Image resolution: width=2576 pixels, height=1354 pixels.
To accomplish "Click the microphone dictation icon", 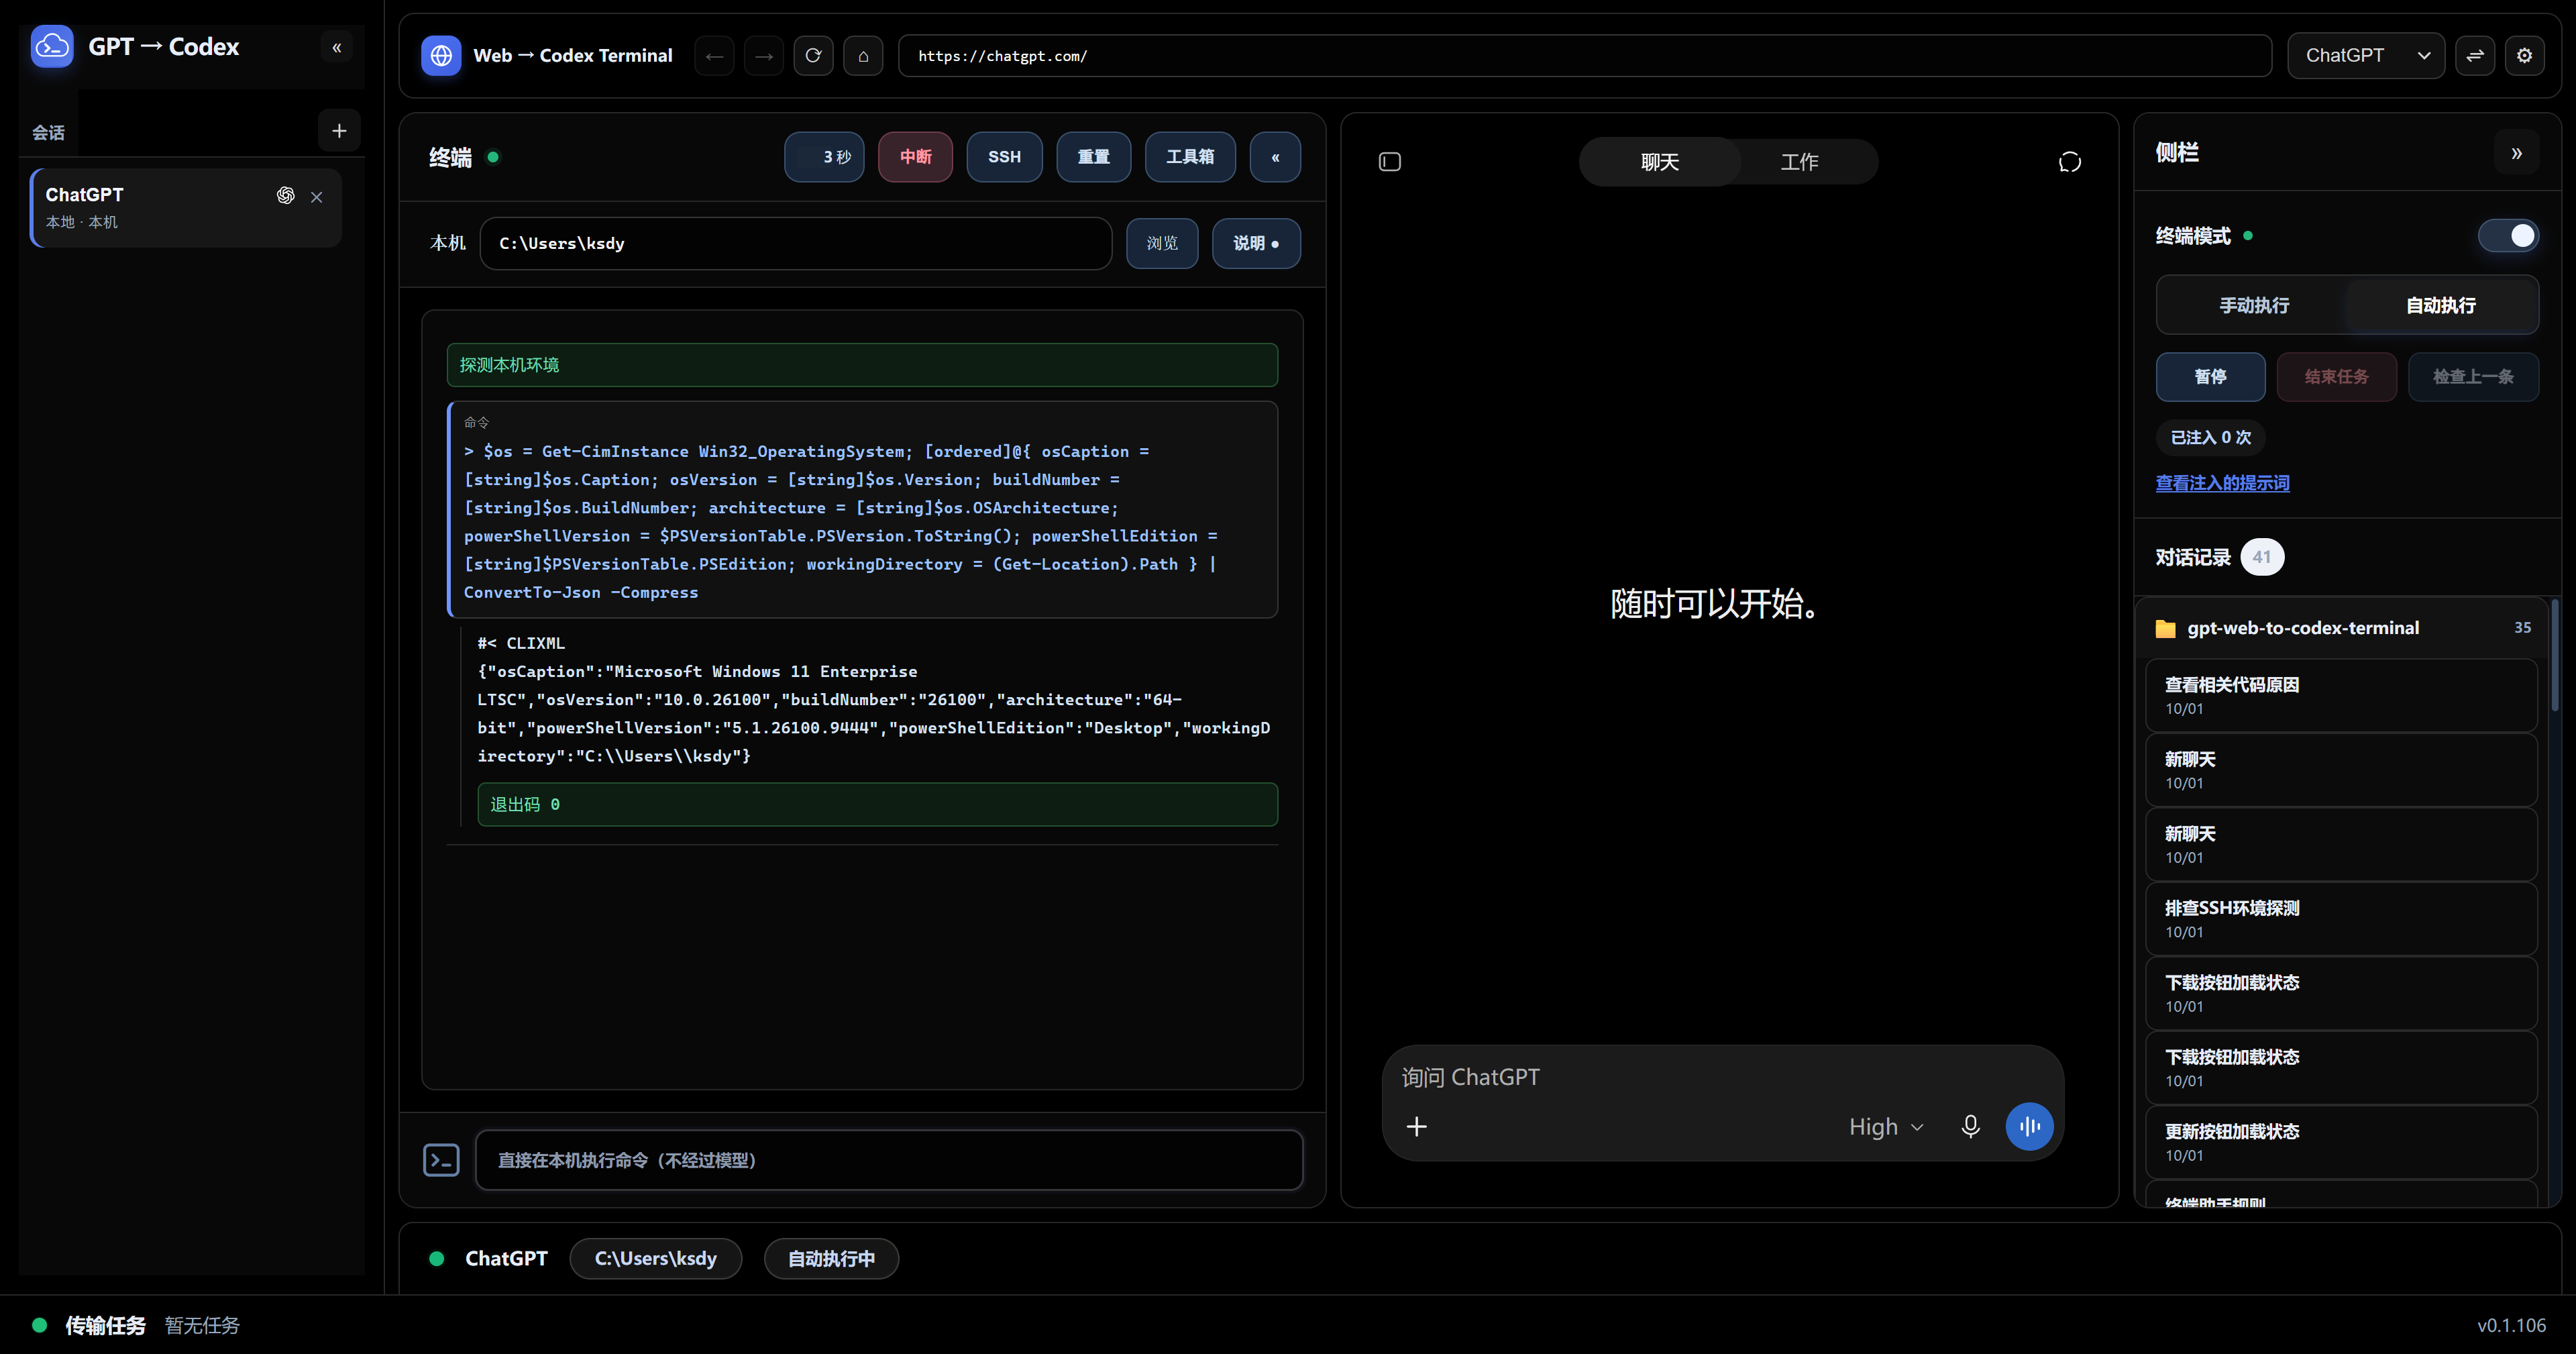I will point(1971,1127).
